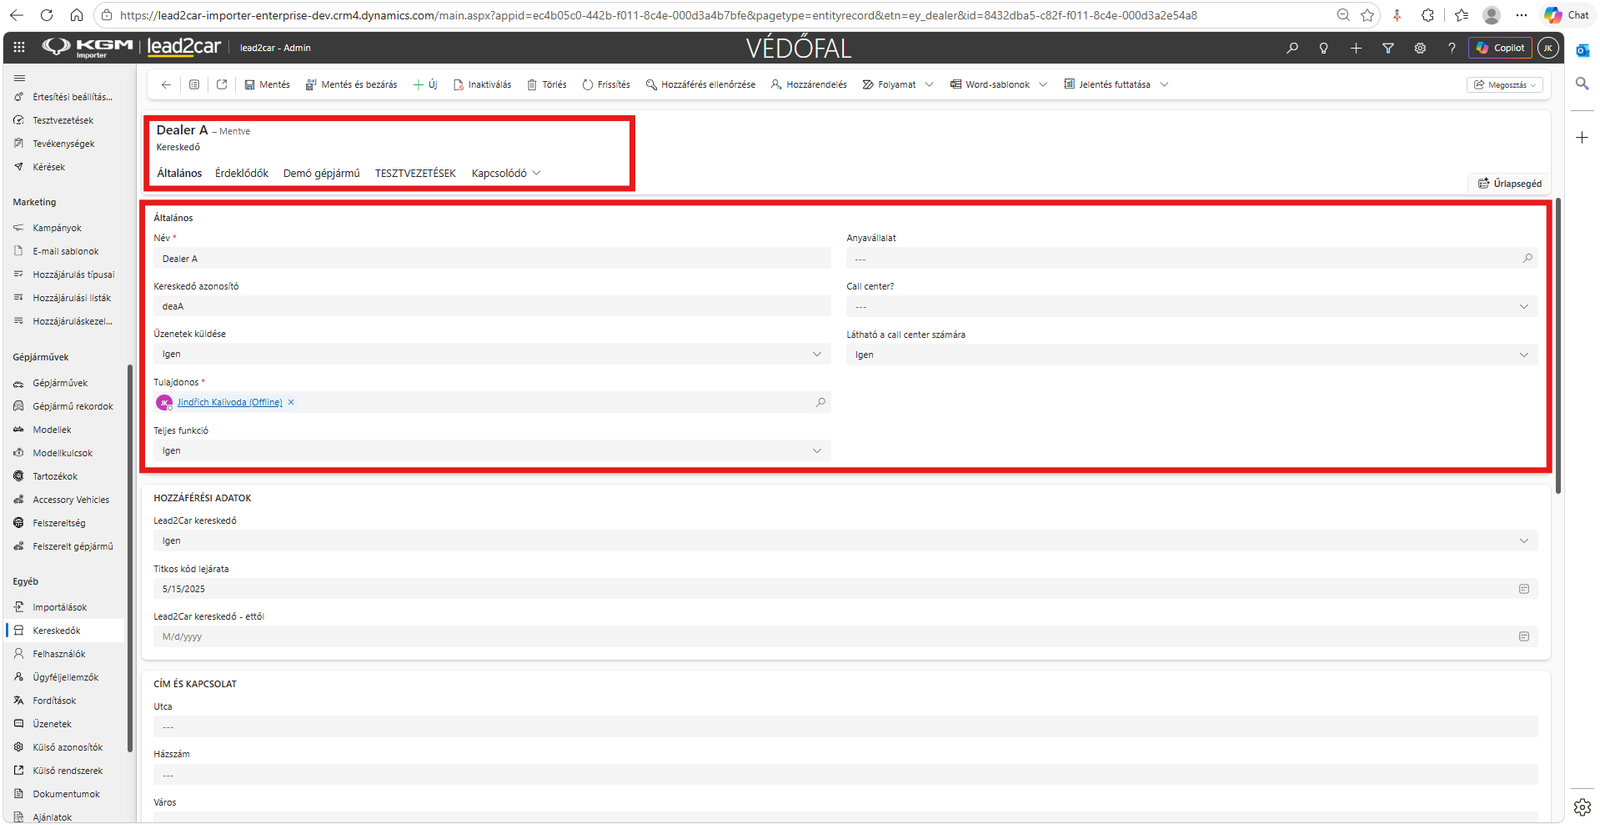Open the Teljes funkció dropdown
1600x825 pixels.
coord(492,451)
